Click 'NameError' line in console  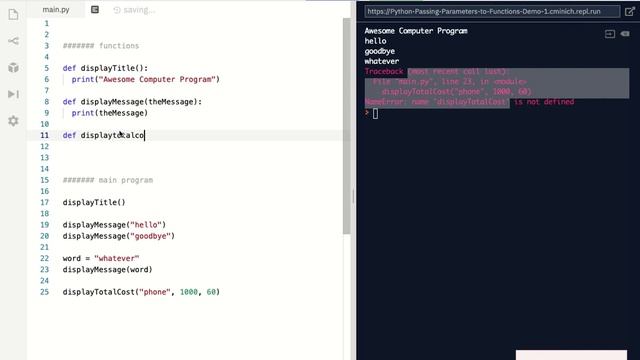tap(469, 102)
